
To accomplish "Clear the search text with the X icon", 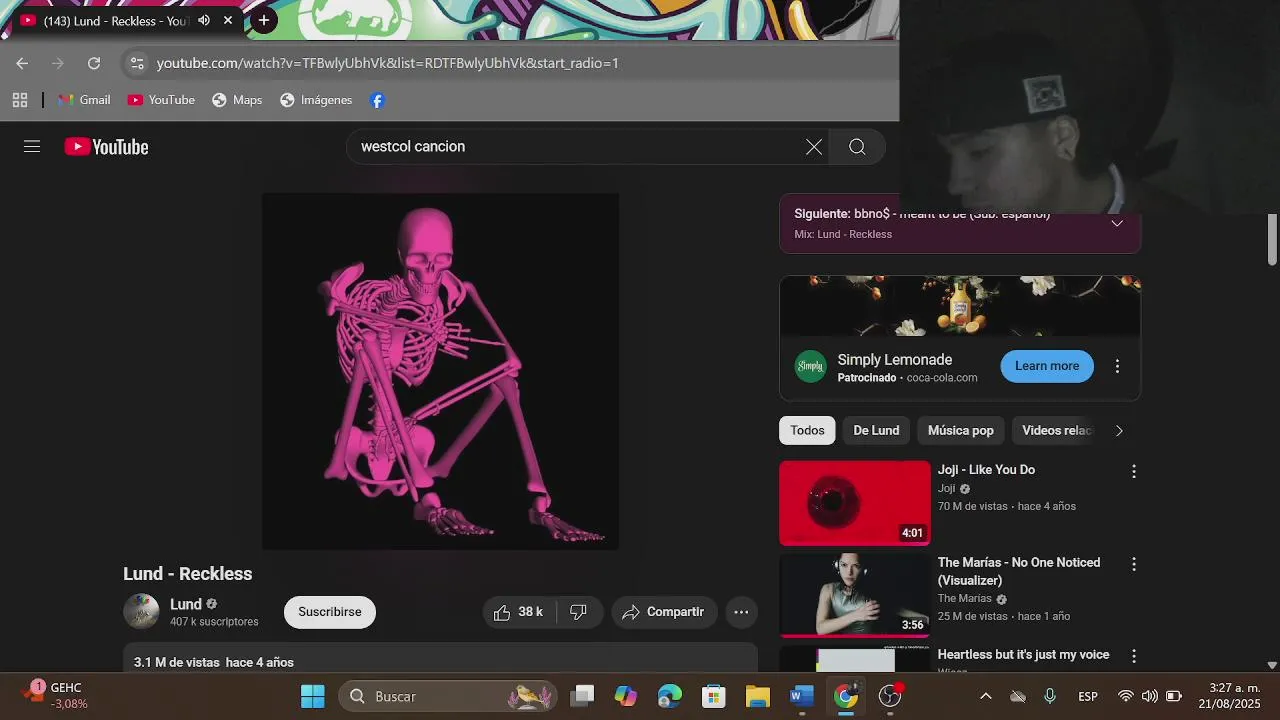I will point(814,147).
